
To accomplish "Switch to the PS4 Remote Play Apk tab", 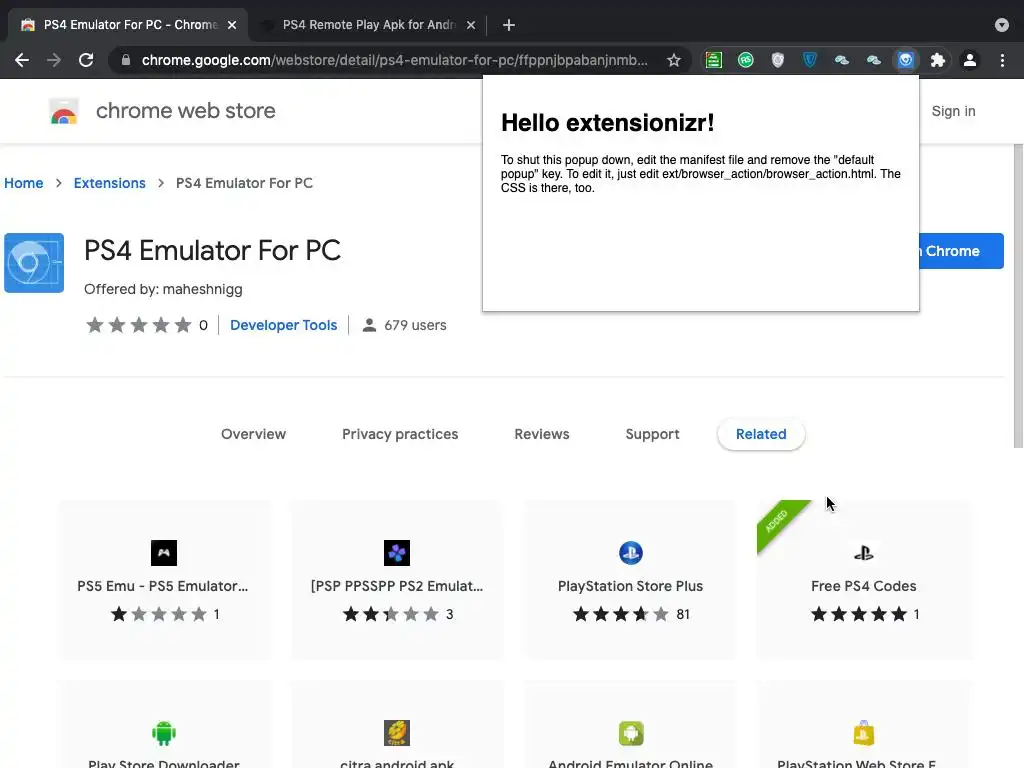I will point(368,25).
